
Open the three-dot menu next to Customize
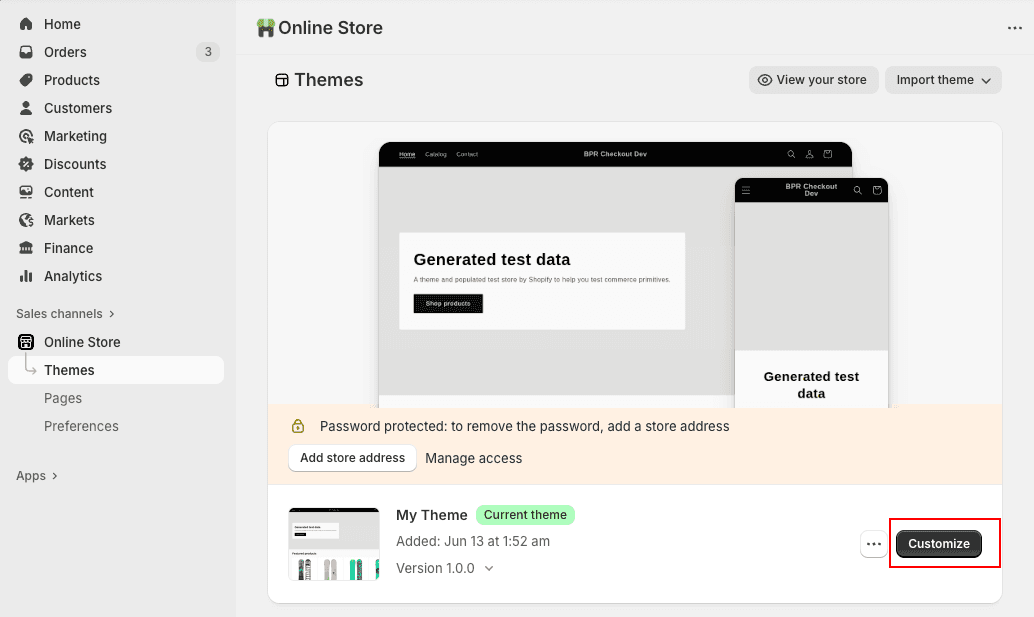click(873, 543)
